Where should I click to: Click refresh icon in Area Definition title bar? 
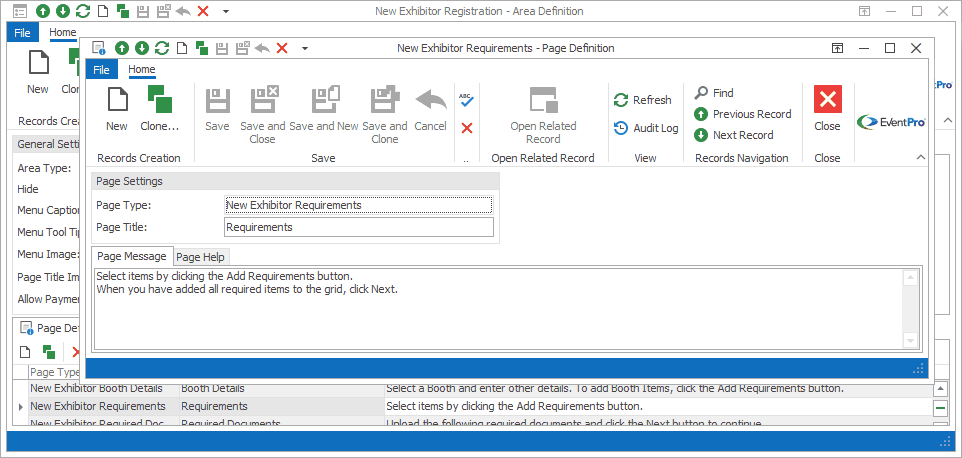click(83, 11)
